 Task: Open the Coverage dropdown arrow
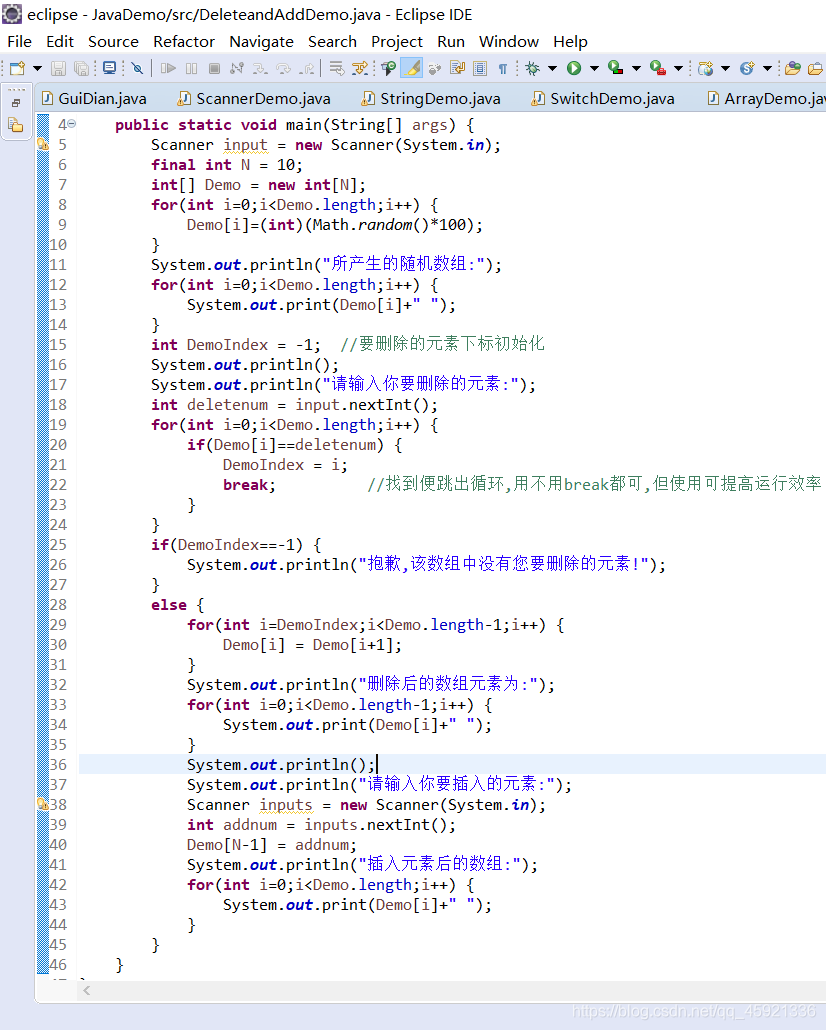[636, 68]
